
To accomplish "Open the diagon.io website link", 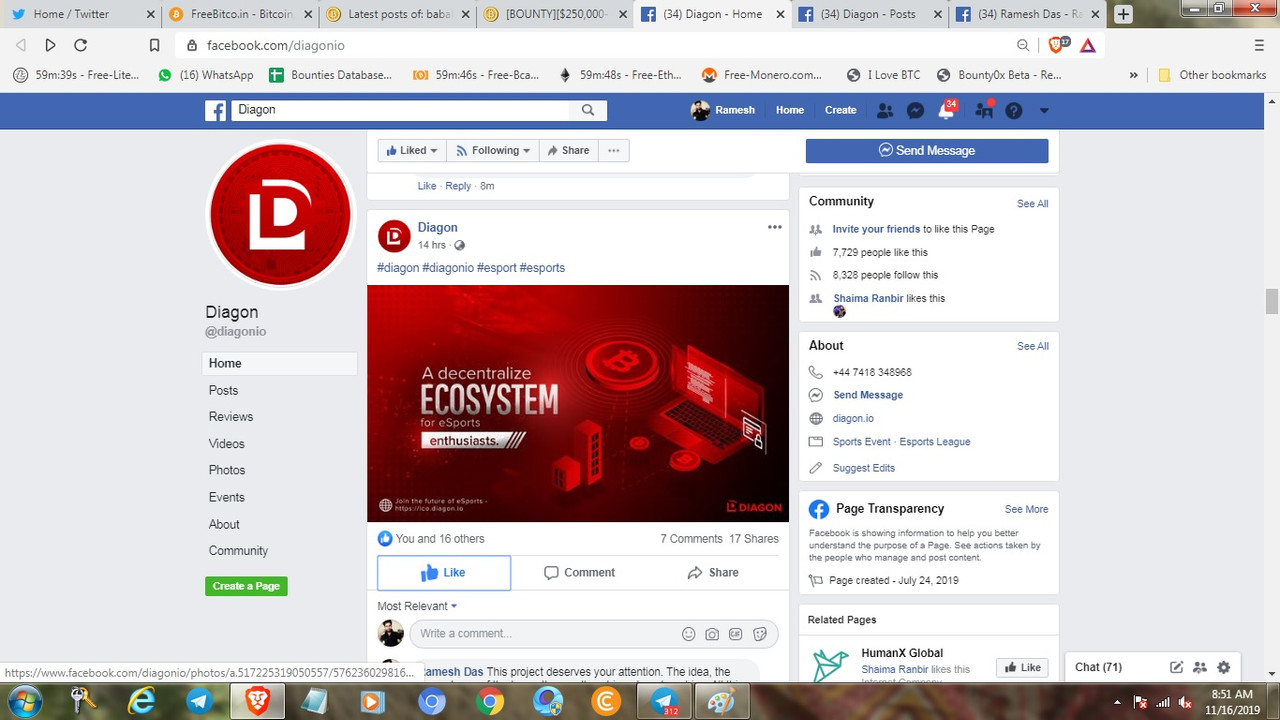I will 853,418.
